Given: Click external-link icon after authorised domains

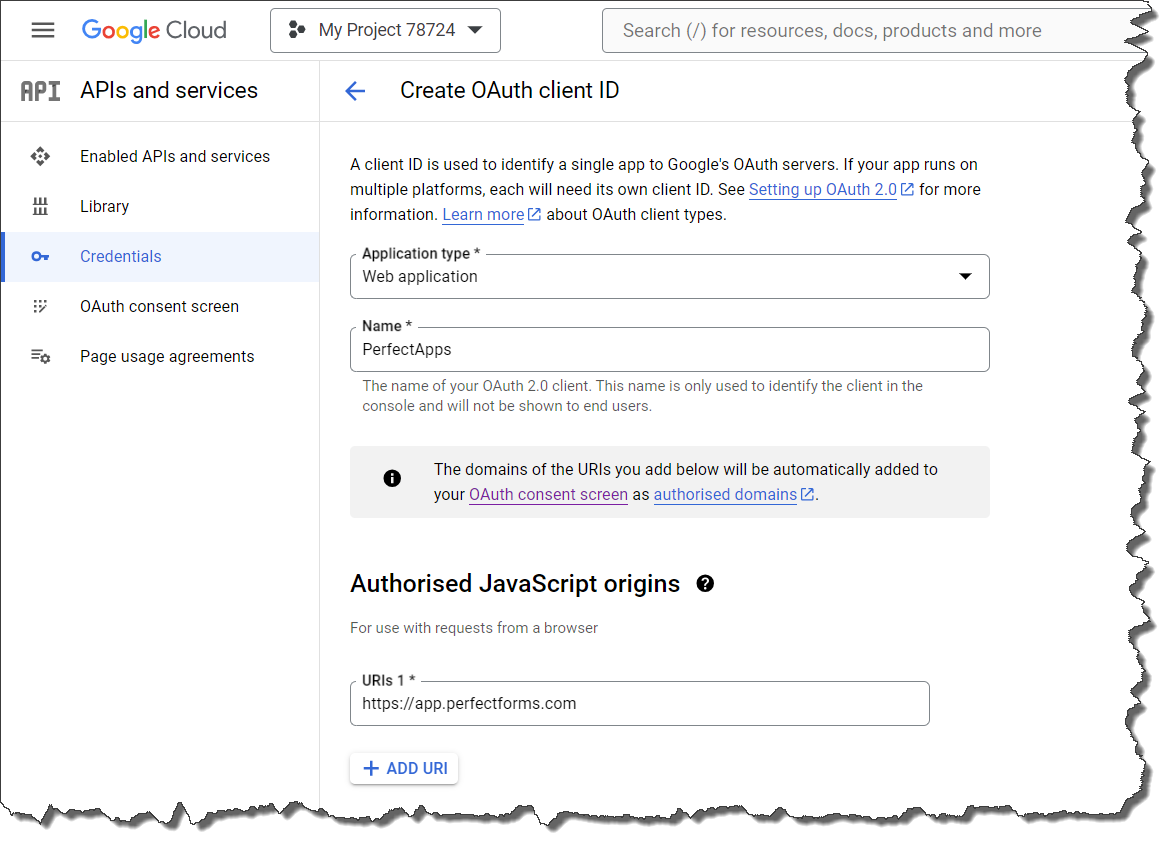Looking at the screenshot, I should [807, 494].
